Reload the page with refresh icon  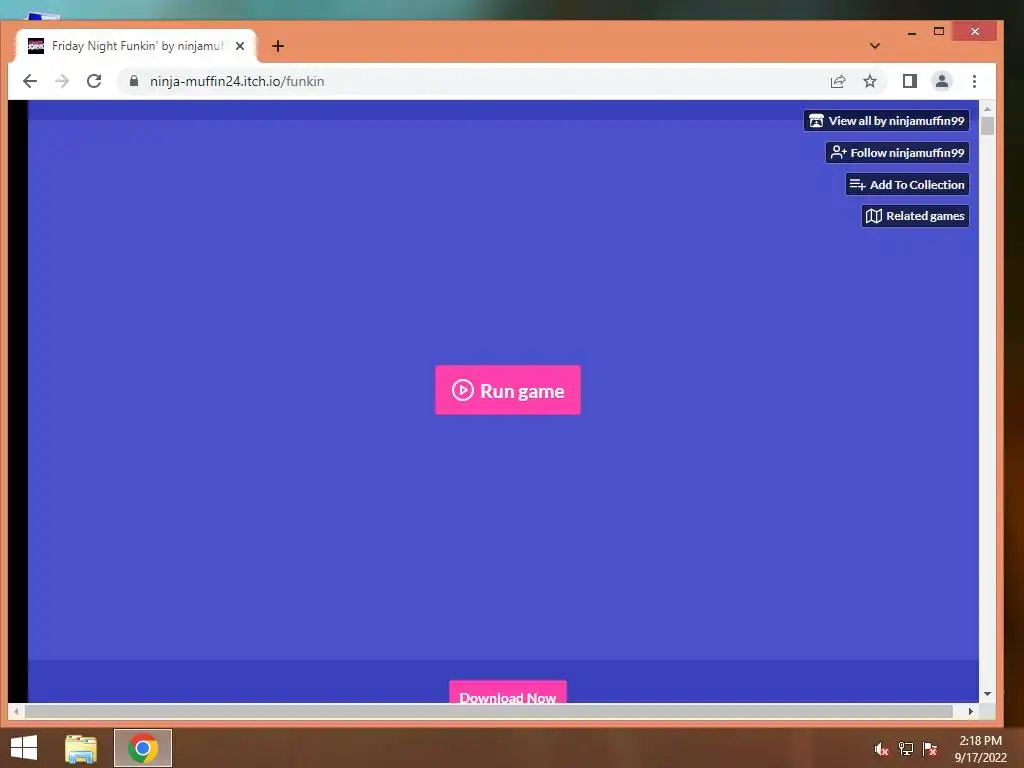(x=94, y=81)
